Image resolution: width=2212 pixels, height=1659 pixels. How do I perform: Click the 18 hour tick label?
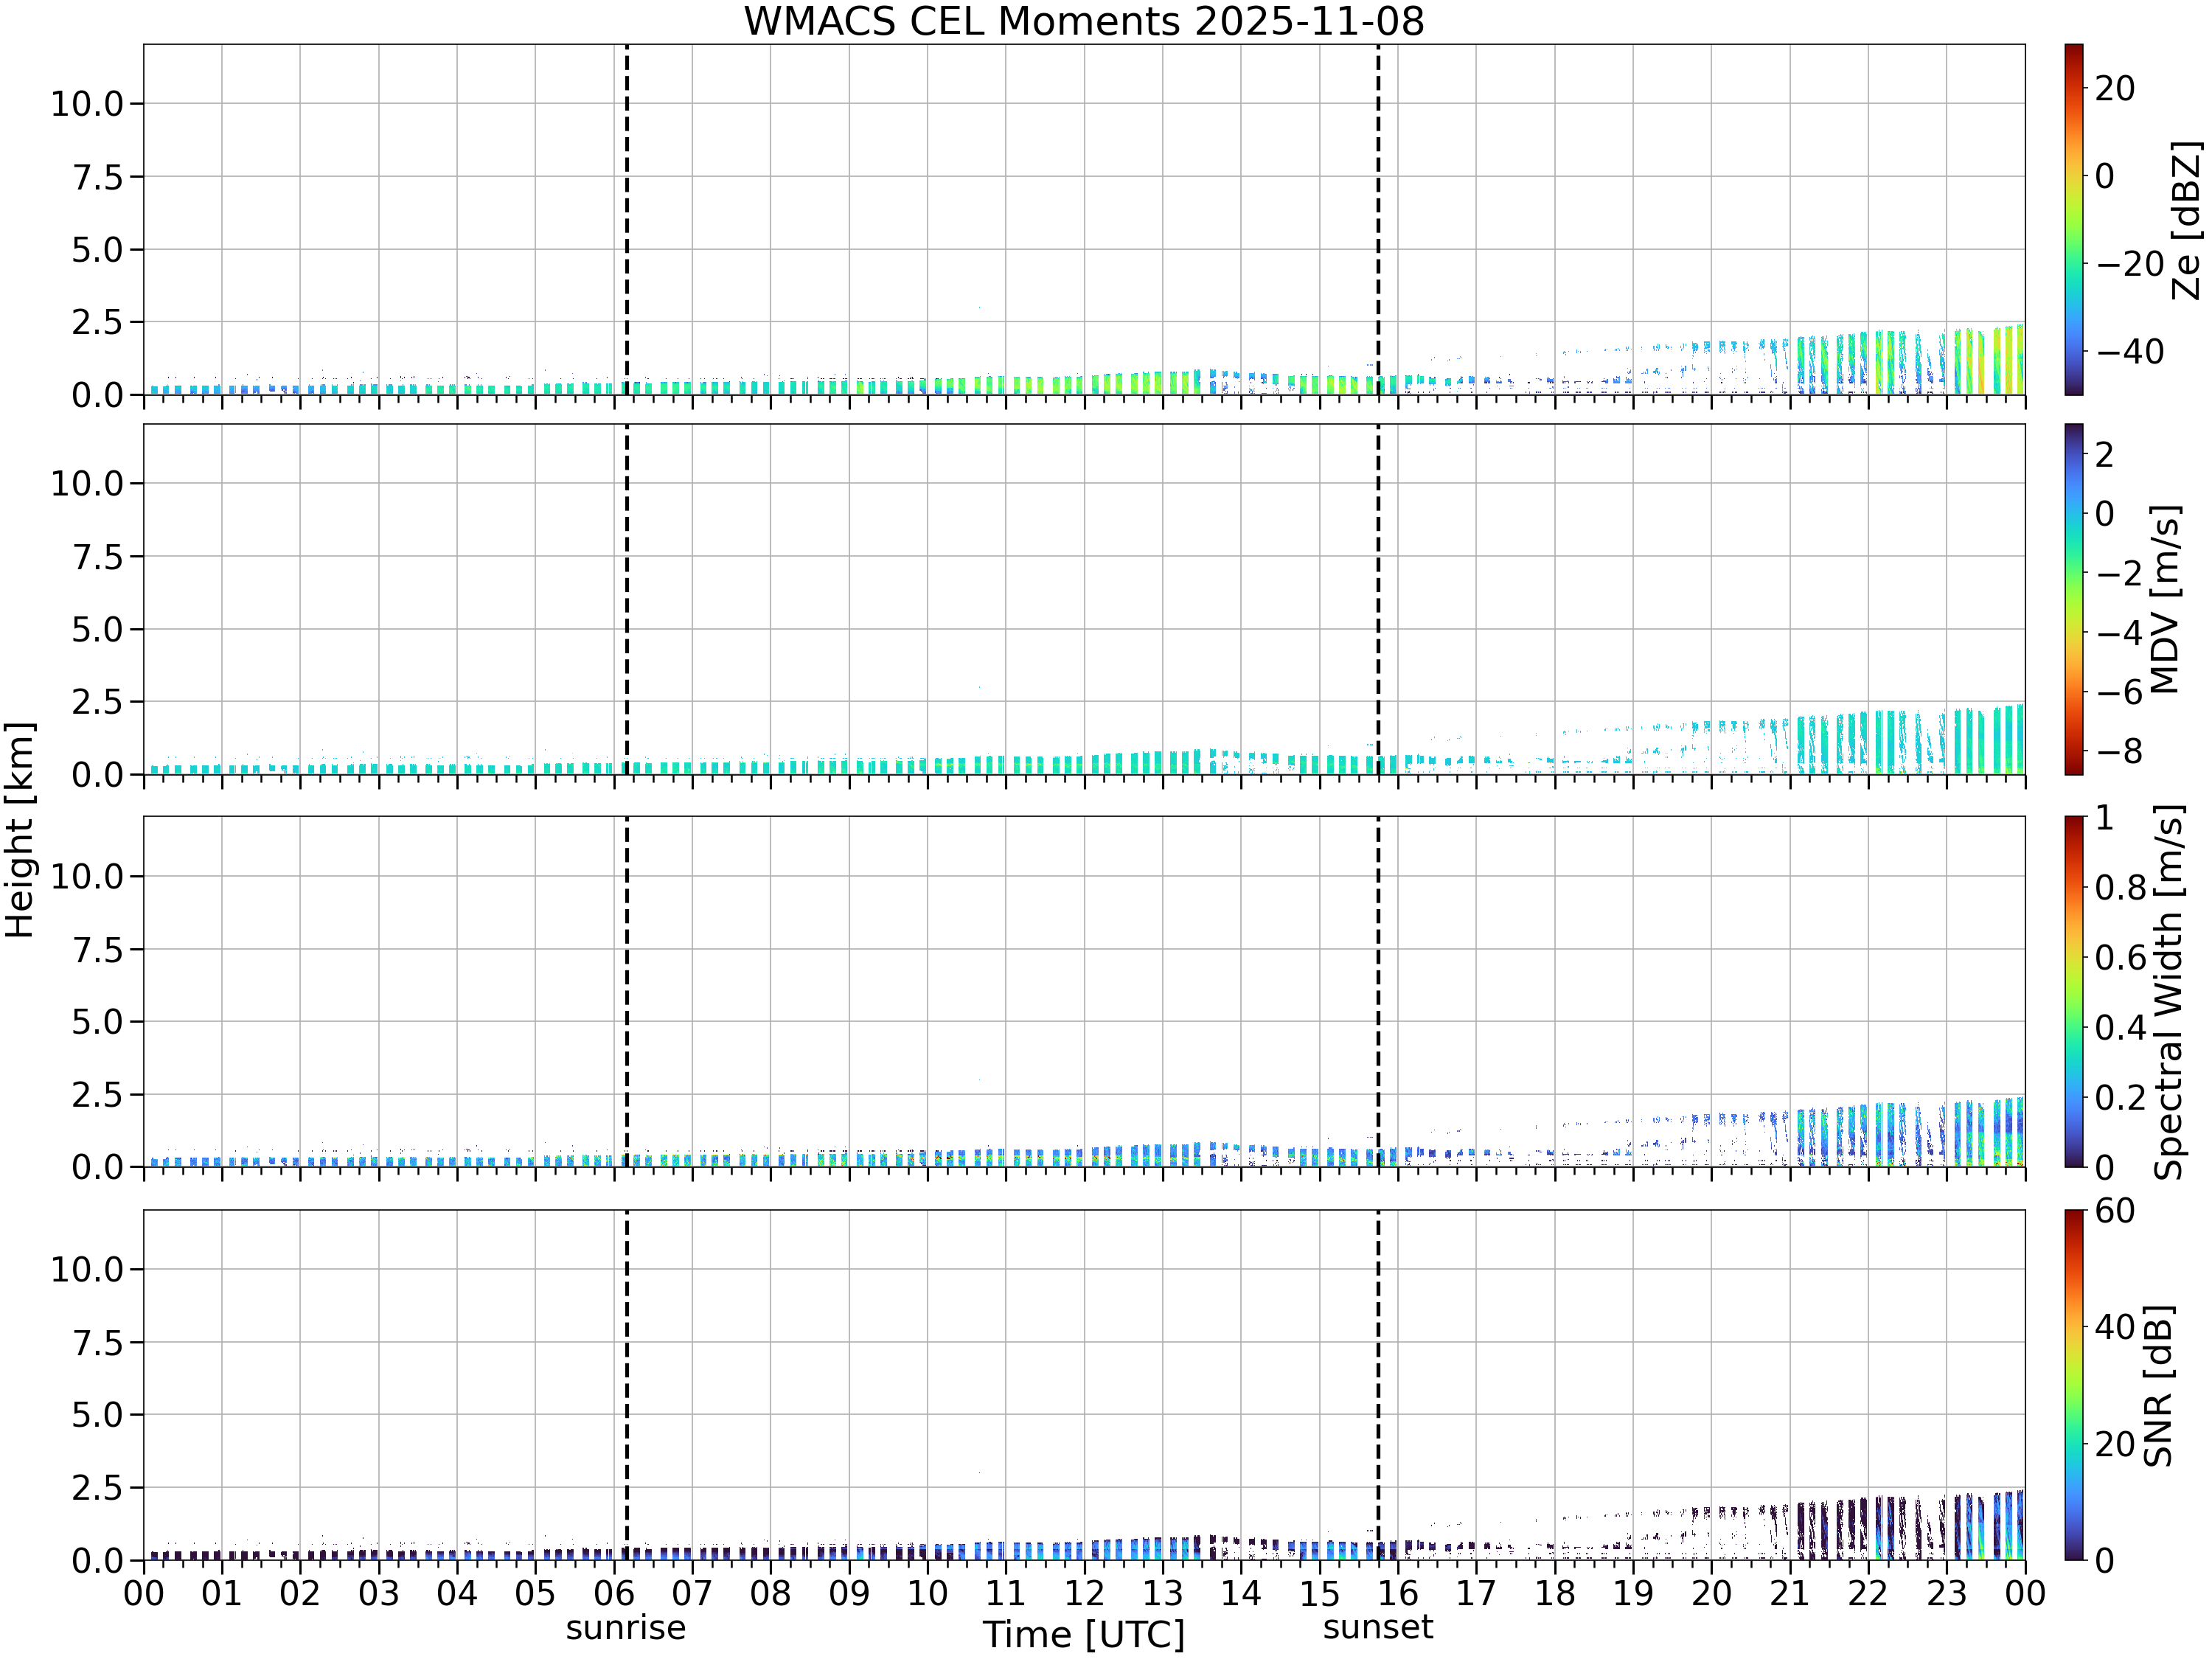click(1555, 1593)
